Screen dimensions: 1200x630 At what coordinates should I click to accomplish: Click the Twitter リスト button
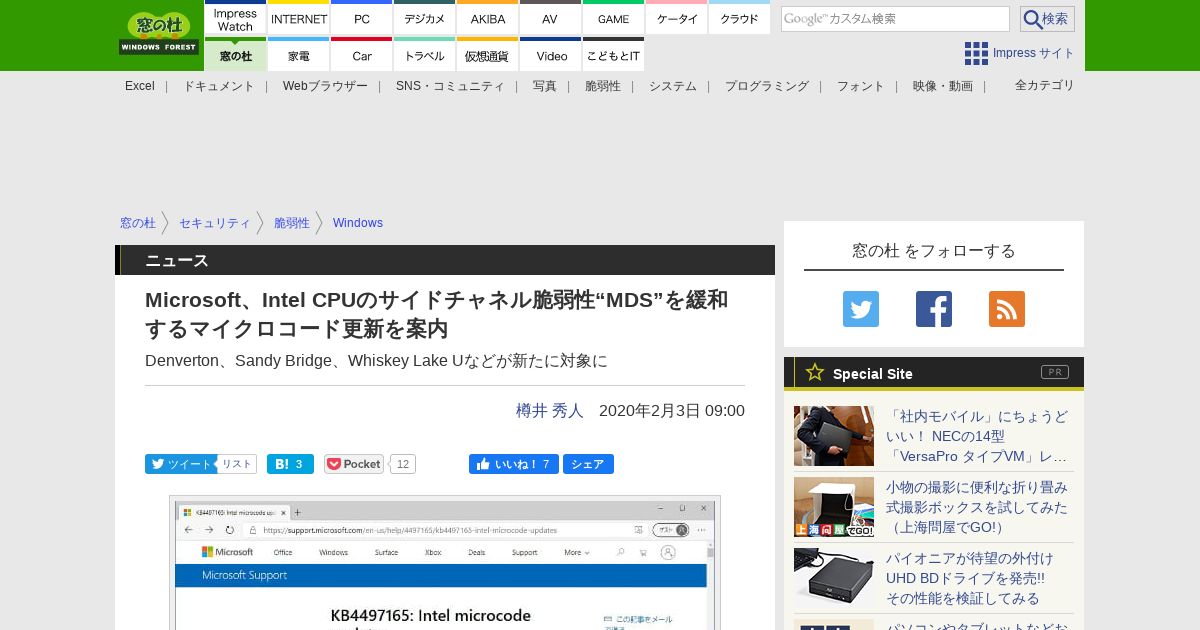pos(237,464)
